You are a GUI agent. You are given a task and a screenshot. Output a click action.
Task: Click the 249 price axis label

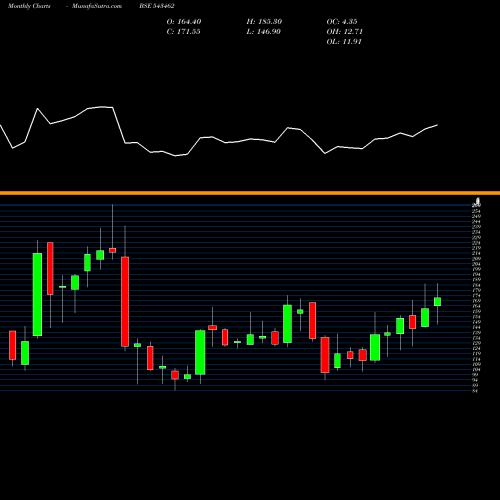pyautogui.click(x=476, y=216)
